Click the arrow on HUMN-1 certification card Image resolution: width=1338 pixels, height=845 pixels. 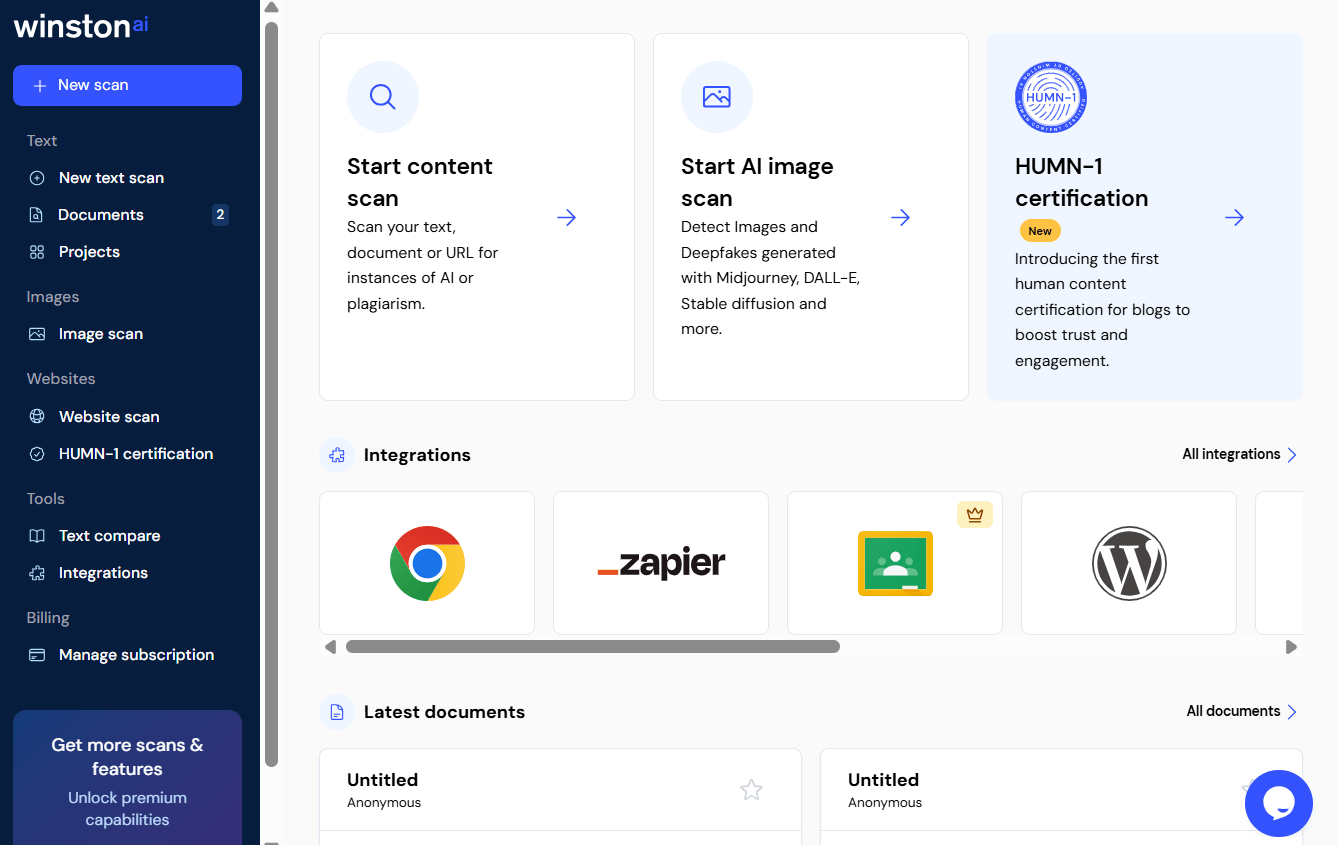1235,217
